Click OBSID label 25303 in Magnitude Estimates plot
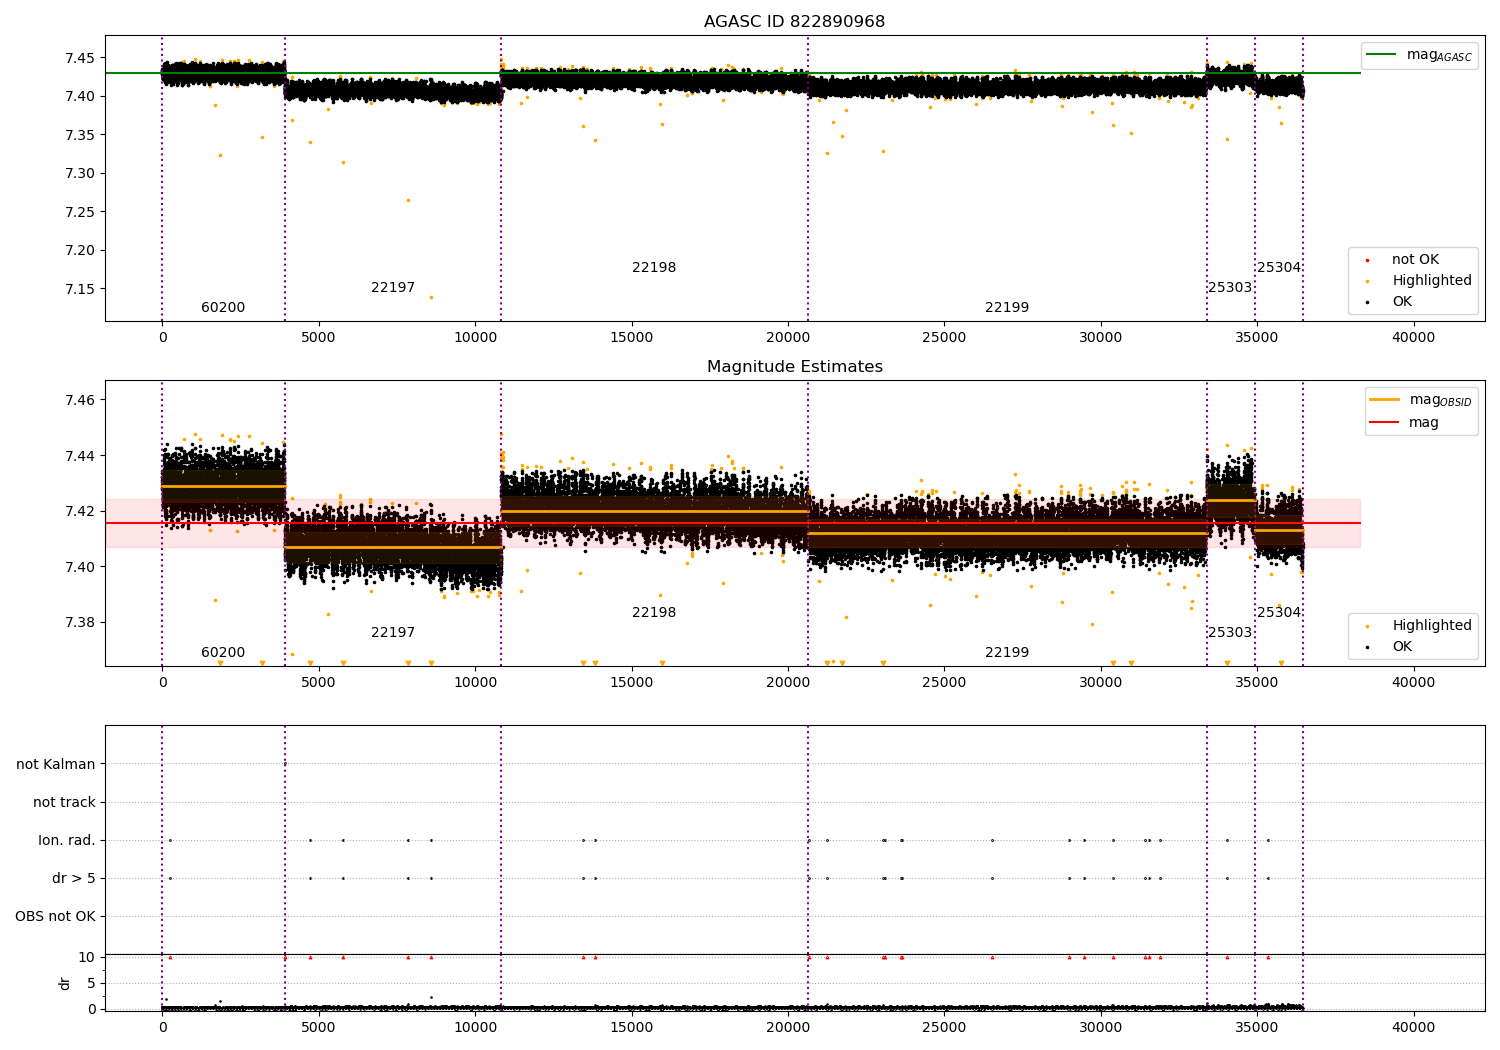Image resolution: width=1500 pixels, height=1050 pixels. [x=1230, y=633]
